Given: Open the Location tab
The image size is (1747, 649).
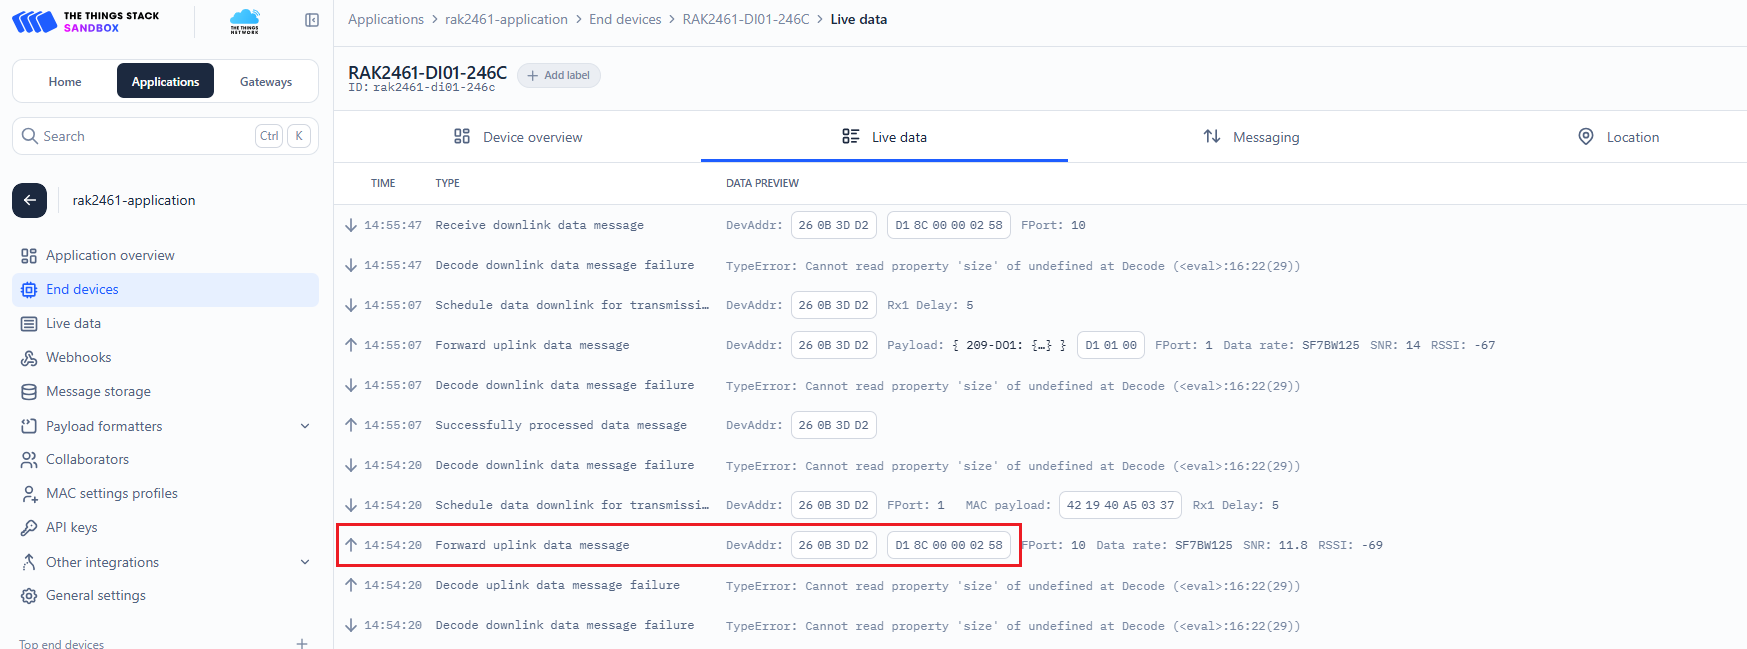Looking at the screenshot, I should point(1618,137).
